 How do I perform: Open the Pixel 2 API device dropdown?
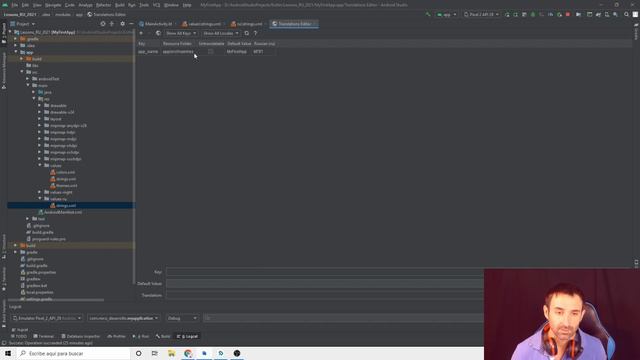pyautogui.click(x=481, y=14)
